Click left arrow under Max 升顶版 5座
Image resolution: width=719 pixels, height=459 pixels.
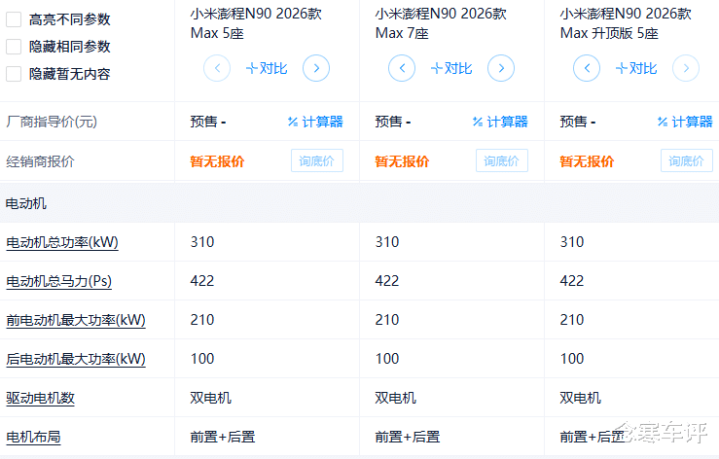tap(586, 68)
